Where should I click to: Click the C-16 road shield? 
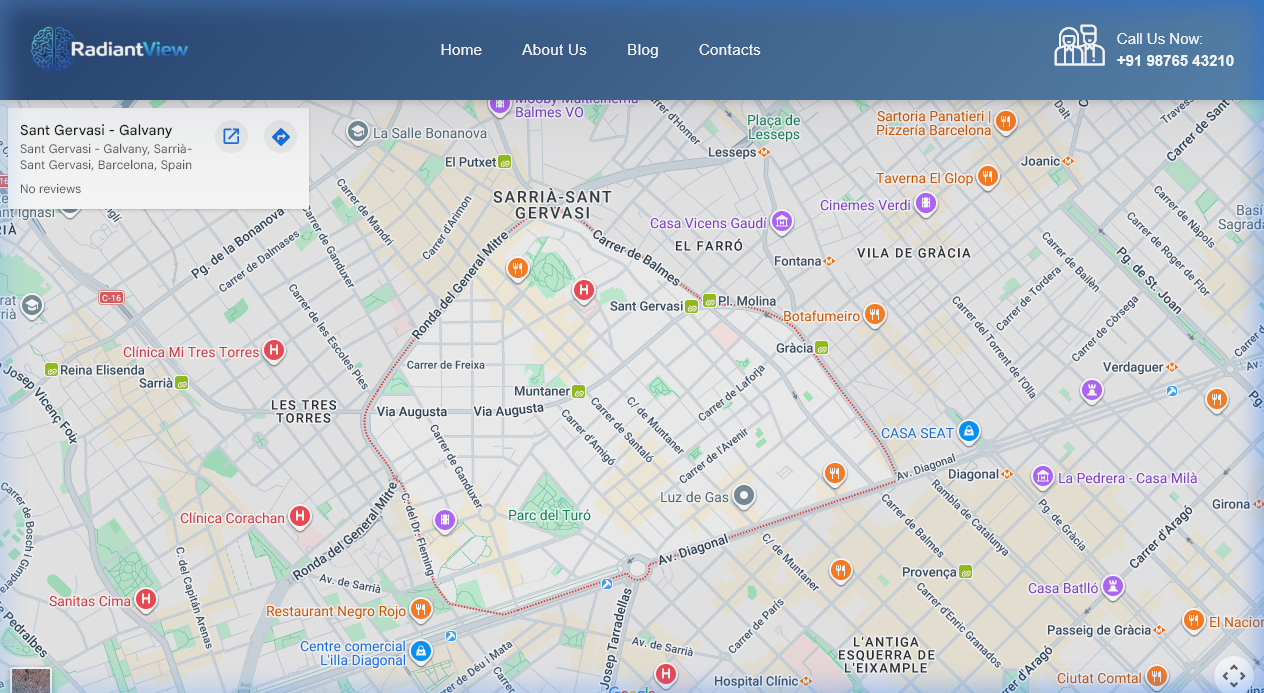point(111,297)
